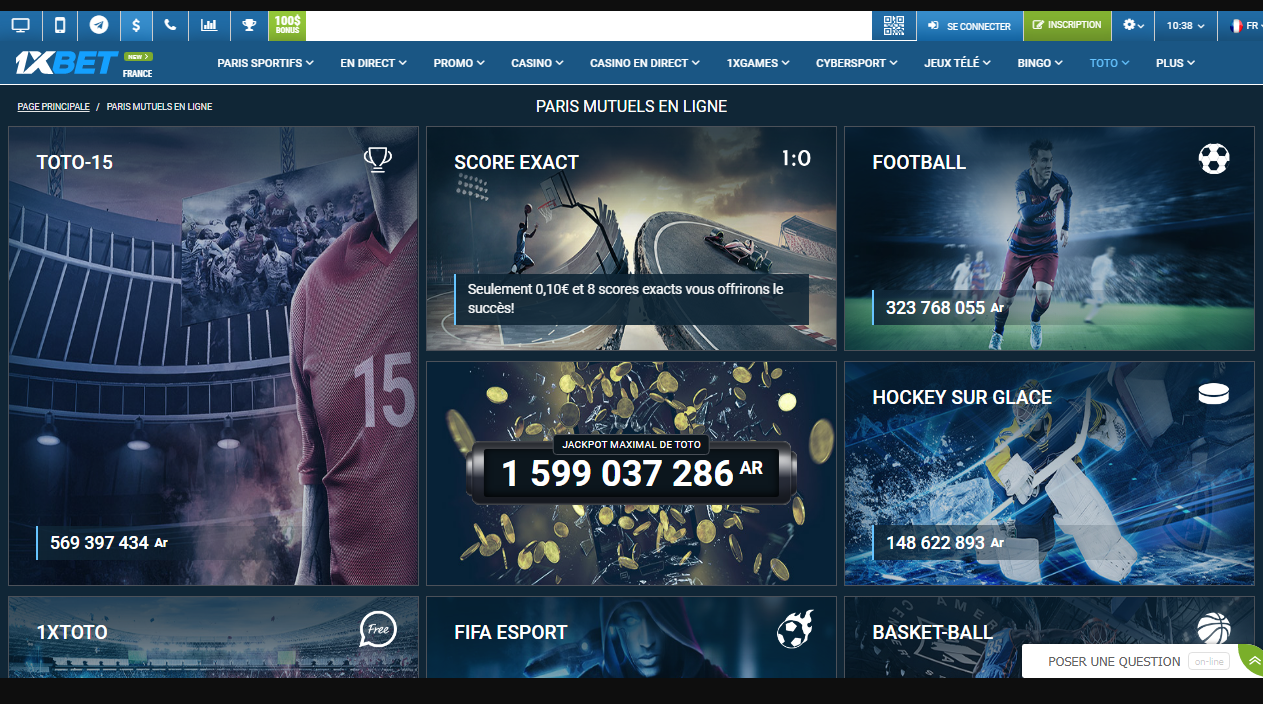The width and height of the screenshot is (1263, 704).
Task: Open the Cybersport menu
Action: [857, 63]
